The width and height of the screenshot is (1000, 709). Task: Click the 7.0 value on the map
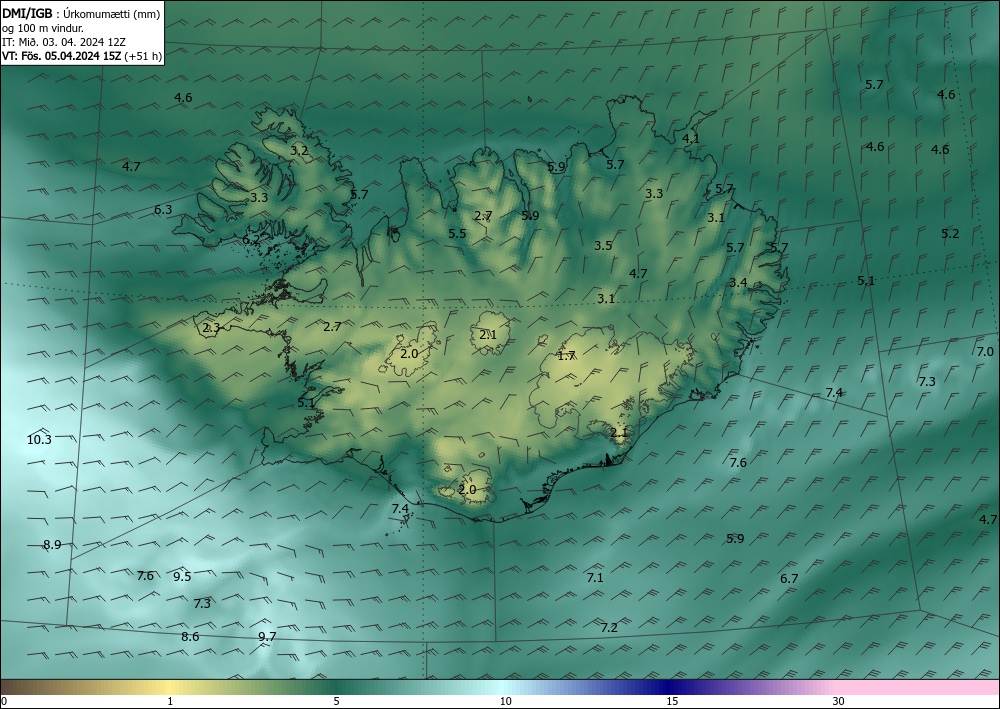point(985,352)
